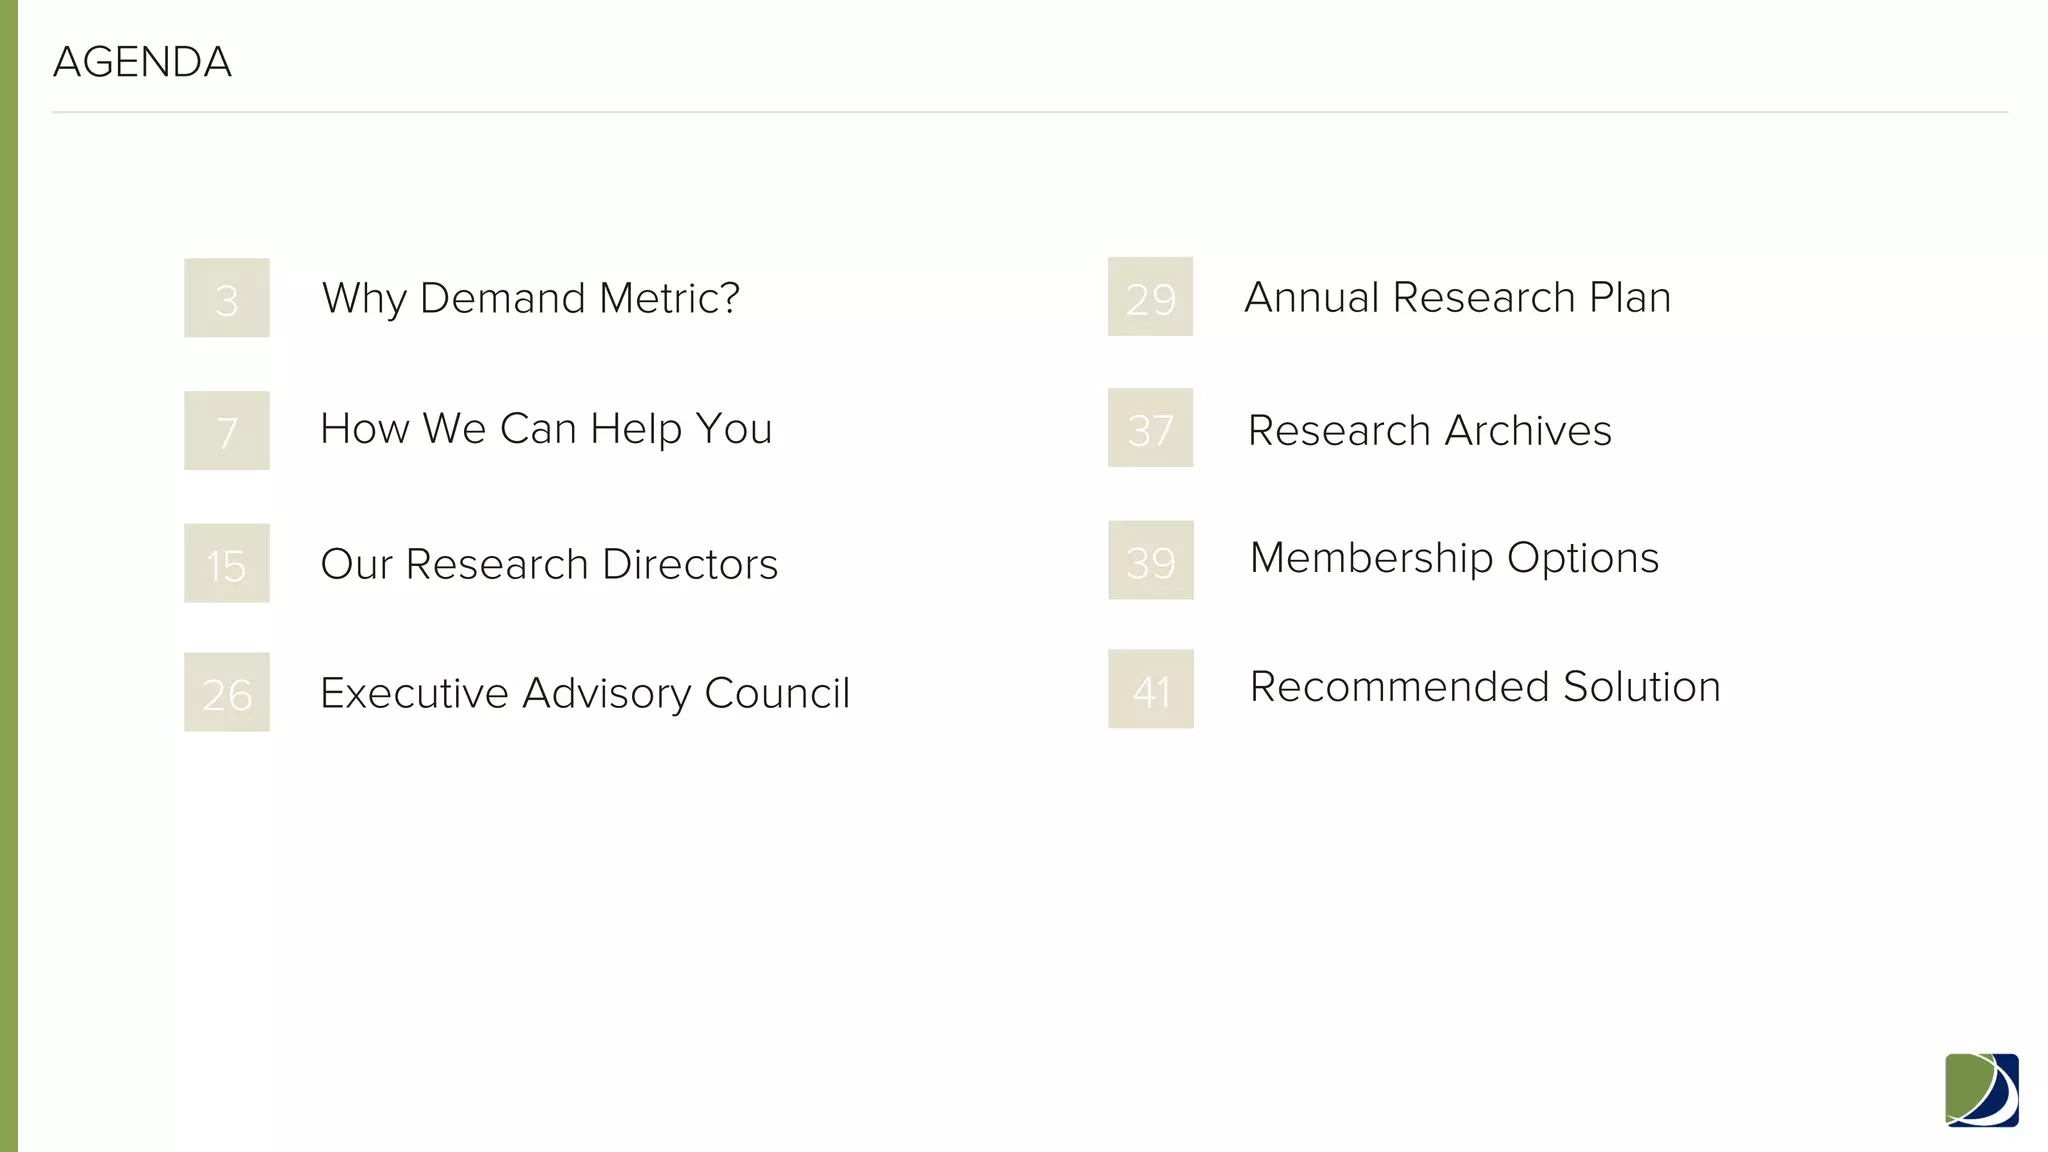This screenshot has width=2048, height=1152.
Task: Click the page number 39 box
Action: [x=1150, y=560]
